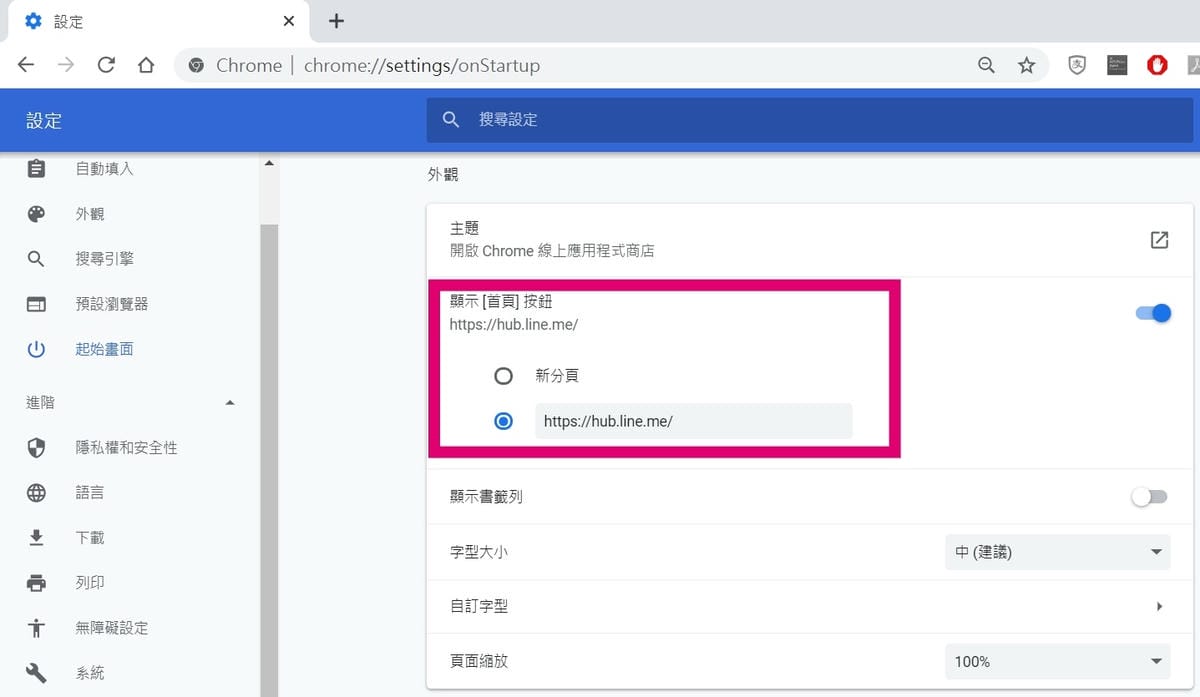
Task: Open the 頁面縮放 100% dropdown
Action: click(1057, 661)
